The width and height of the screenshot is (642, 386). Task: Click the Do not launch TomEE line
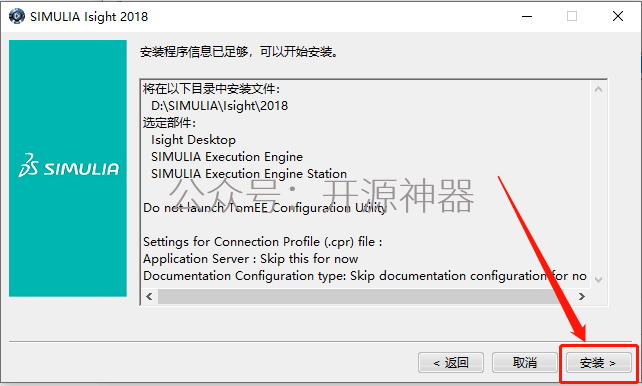pos(265,208)
